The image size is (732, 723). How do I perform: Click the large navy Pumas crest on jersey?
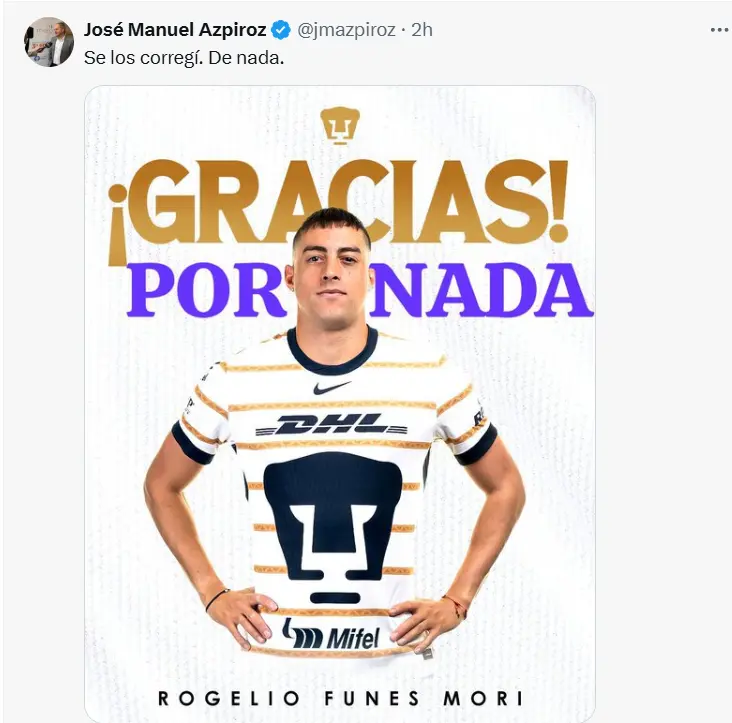333,527
